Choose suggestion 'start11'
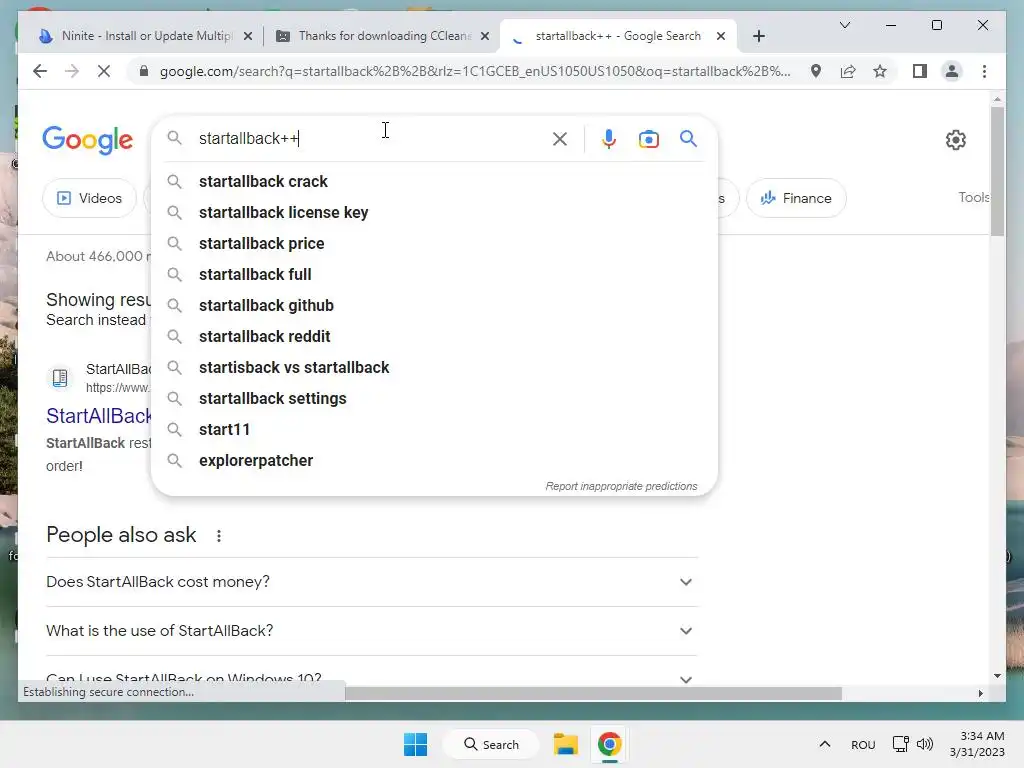The image size is (1024, 768). coord(434,430)
